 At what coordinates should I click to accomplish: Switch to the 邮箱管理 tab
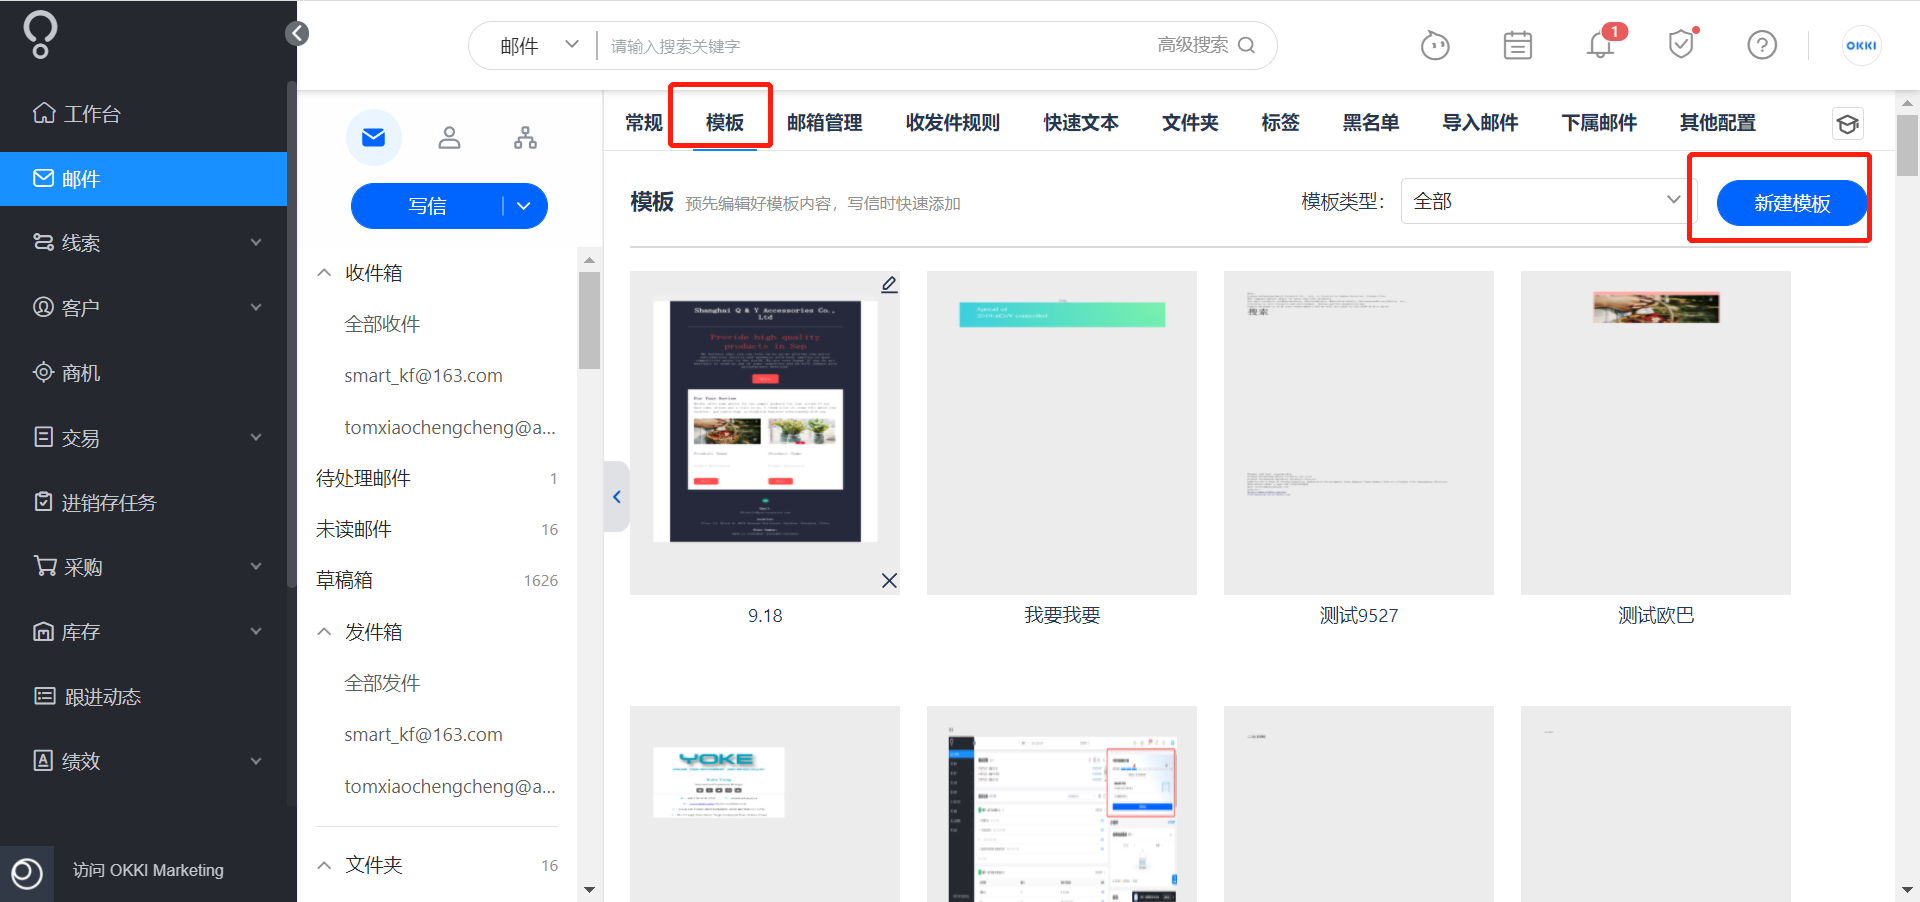click(825, 123)
